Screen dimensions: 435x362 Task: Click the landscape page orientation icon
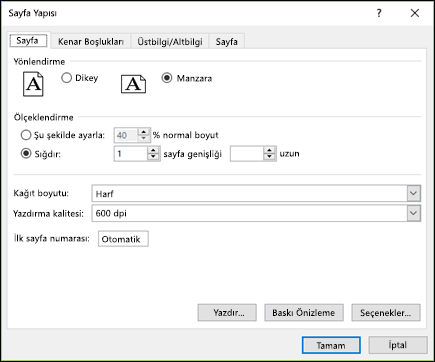coord(133,84)
